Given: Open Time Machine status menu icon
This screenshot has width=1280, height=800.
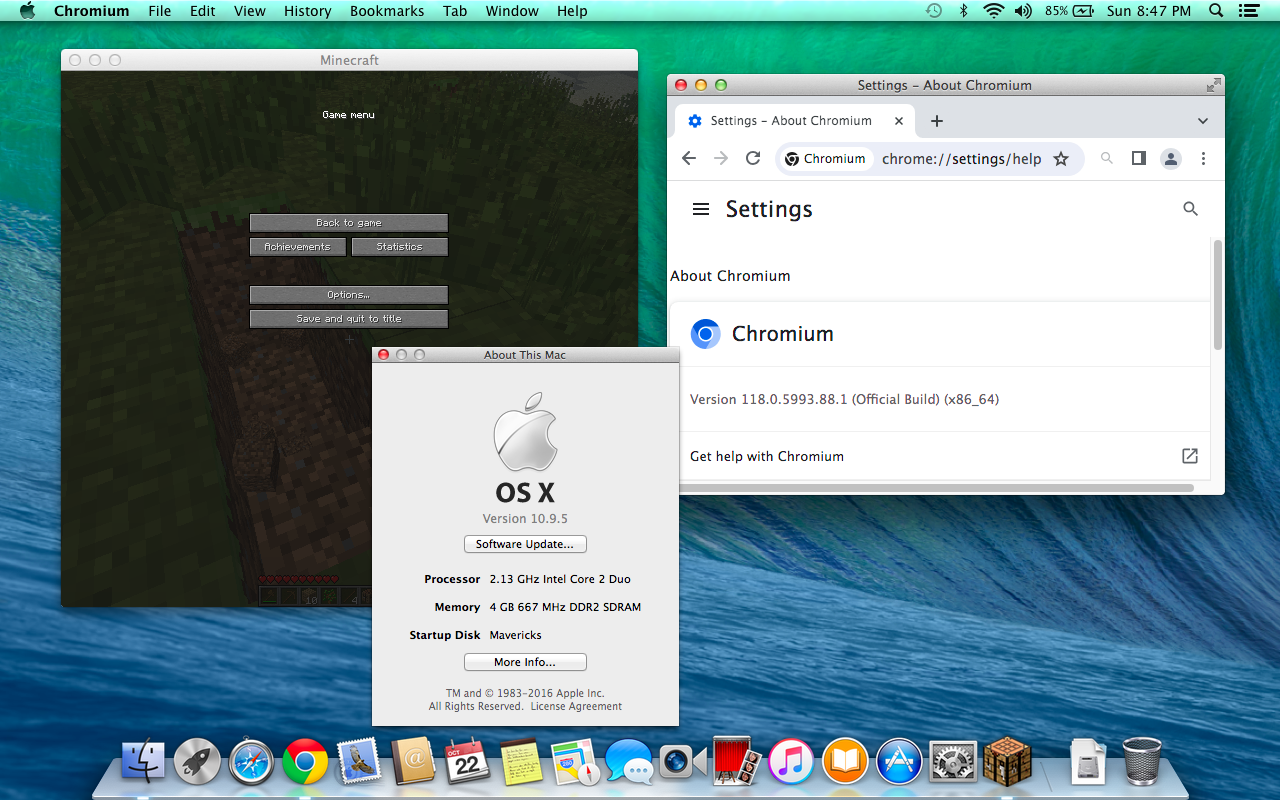Looking at the screenshot, I should pos(933,11).
